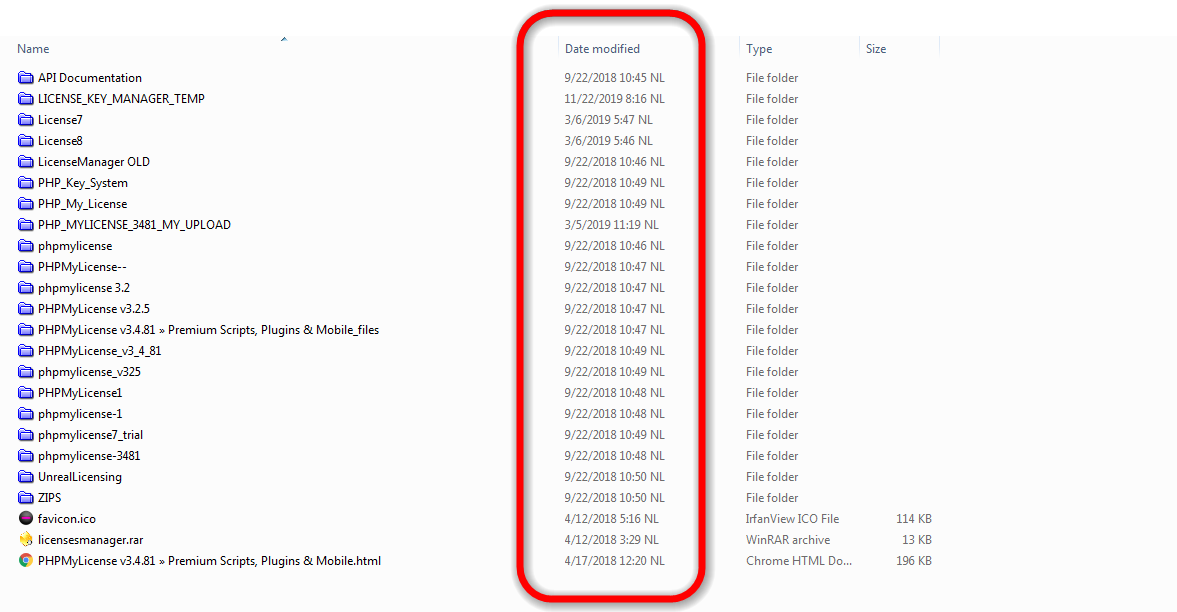Click the date in the PHP_Key_System row
The height and width of the screenshot is (612, 1177).
[614, 182]
